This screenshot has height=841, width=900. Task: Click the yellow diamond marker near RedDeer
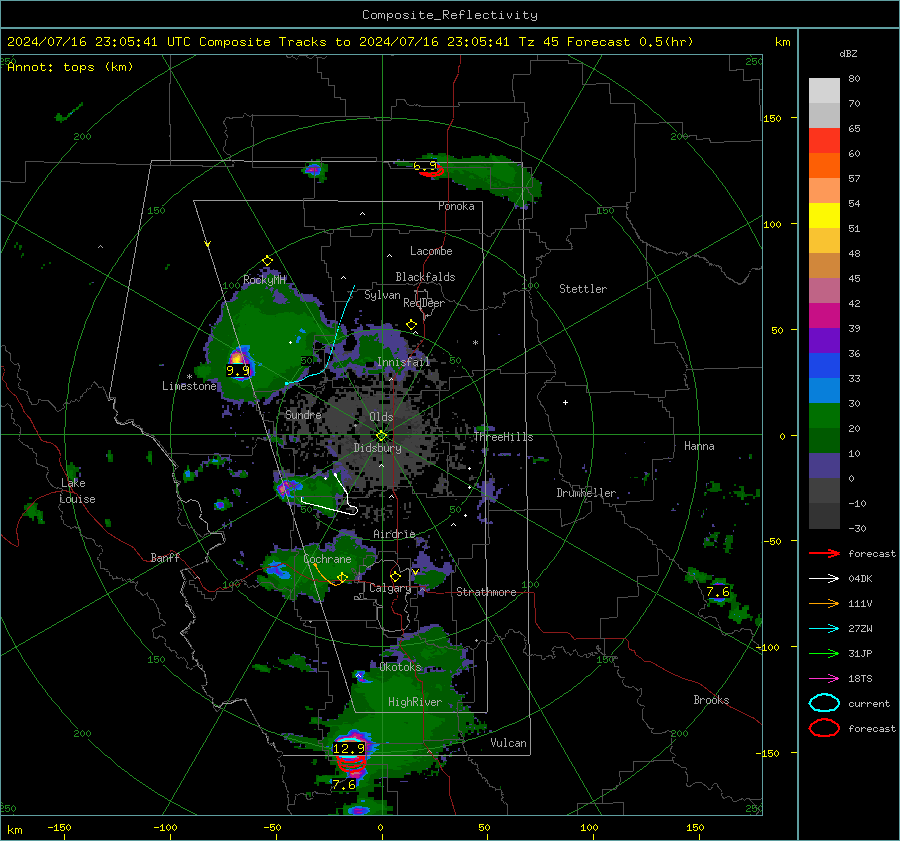411,325
